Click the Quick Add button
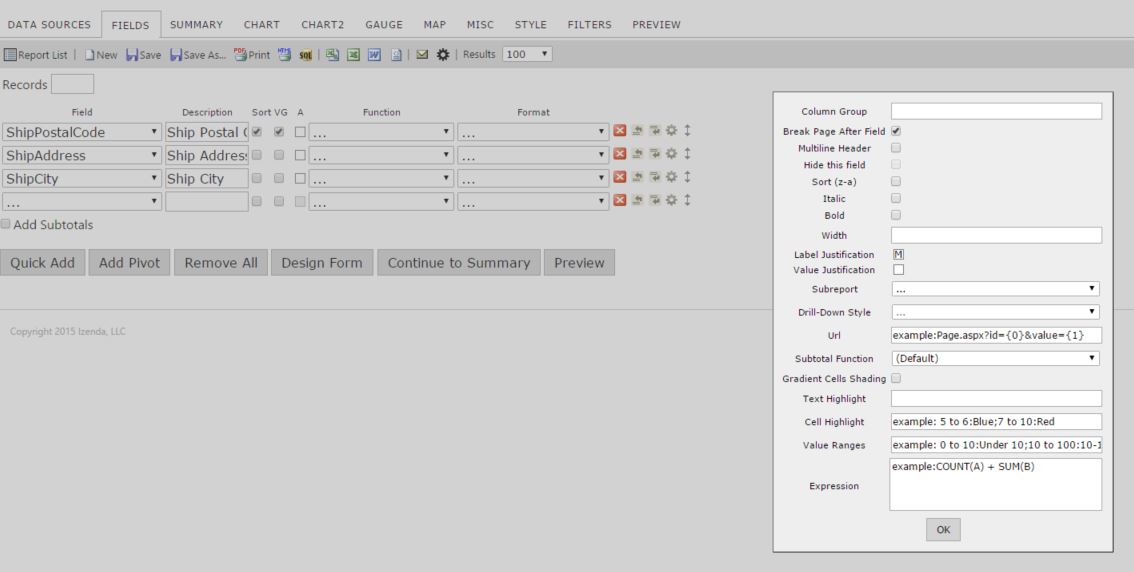This screenshot has width=1134, height=572. [x=43, y=262]
